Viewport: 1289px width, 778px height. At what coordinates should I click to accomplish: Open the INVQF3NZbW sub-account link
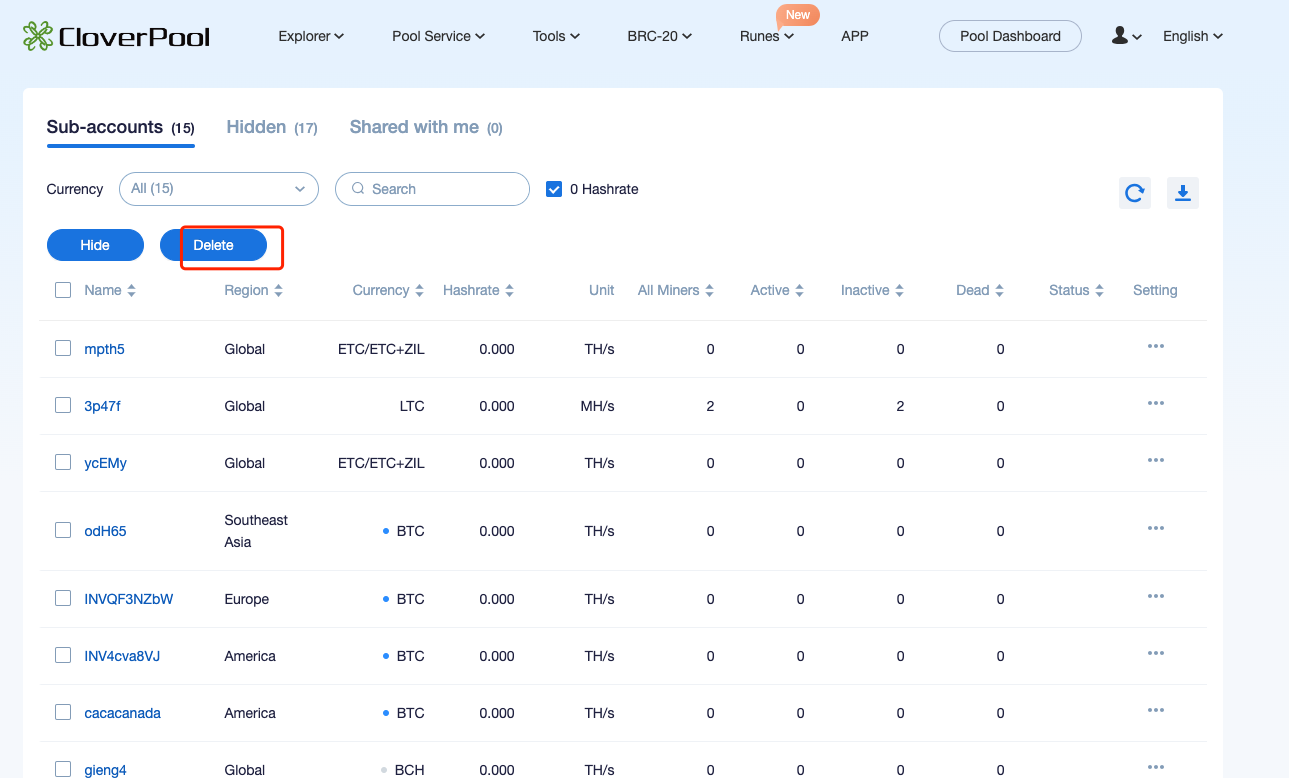click(129, 599)
